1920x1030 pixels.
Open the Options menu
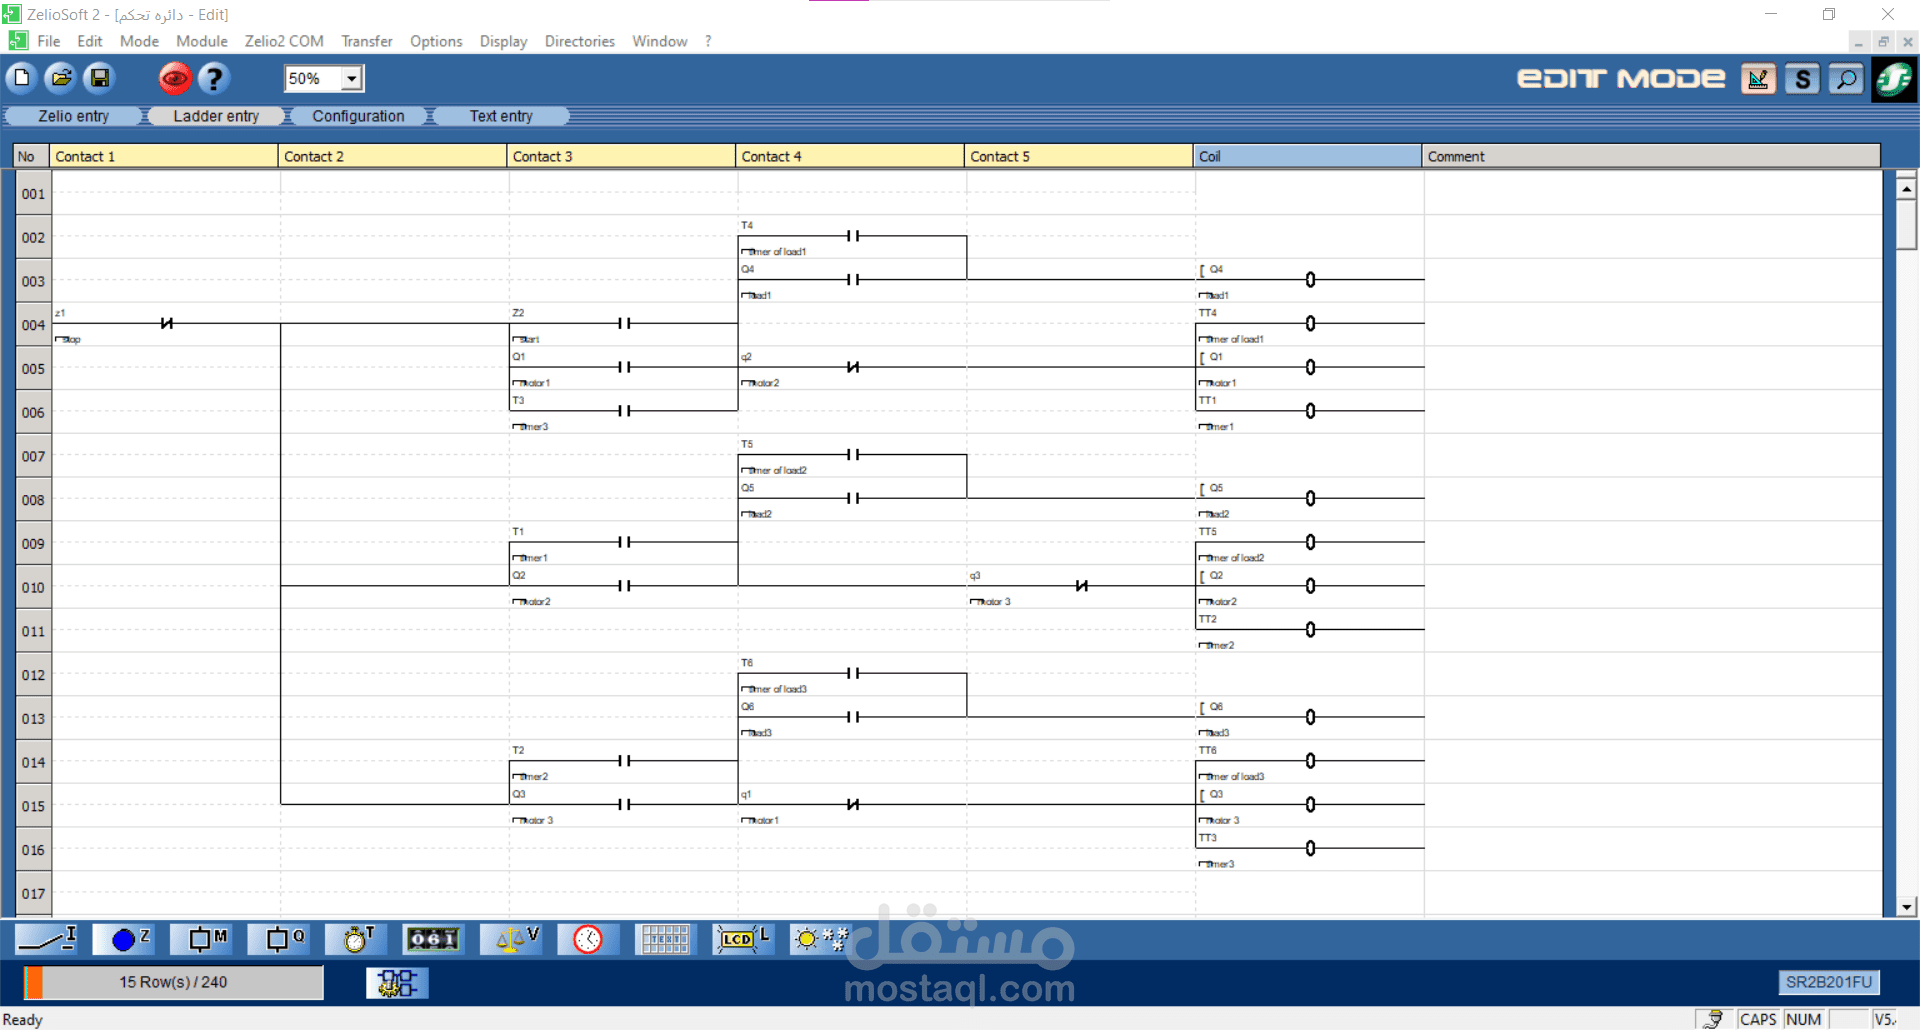pyautogui.click(x=436, y=41)
